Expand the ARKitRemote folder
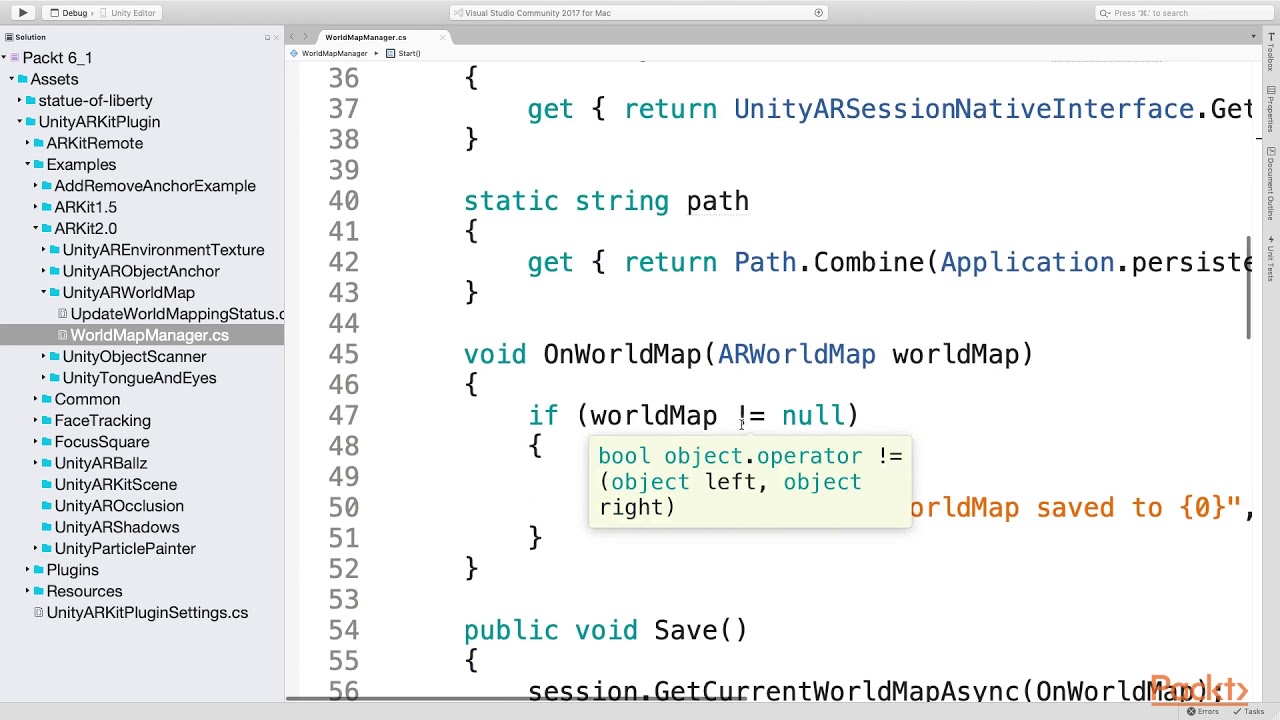Screen dimensions: 1280x720 [27, 143]
